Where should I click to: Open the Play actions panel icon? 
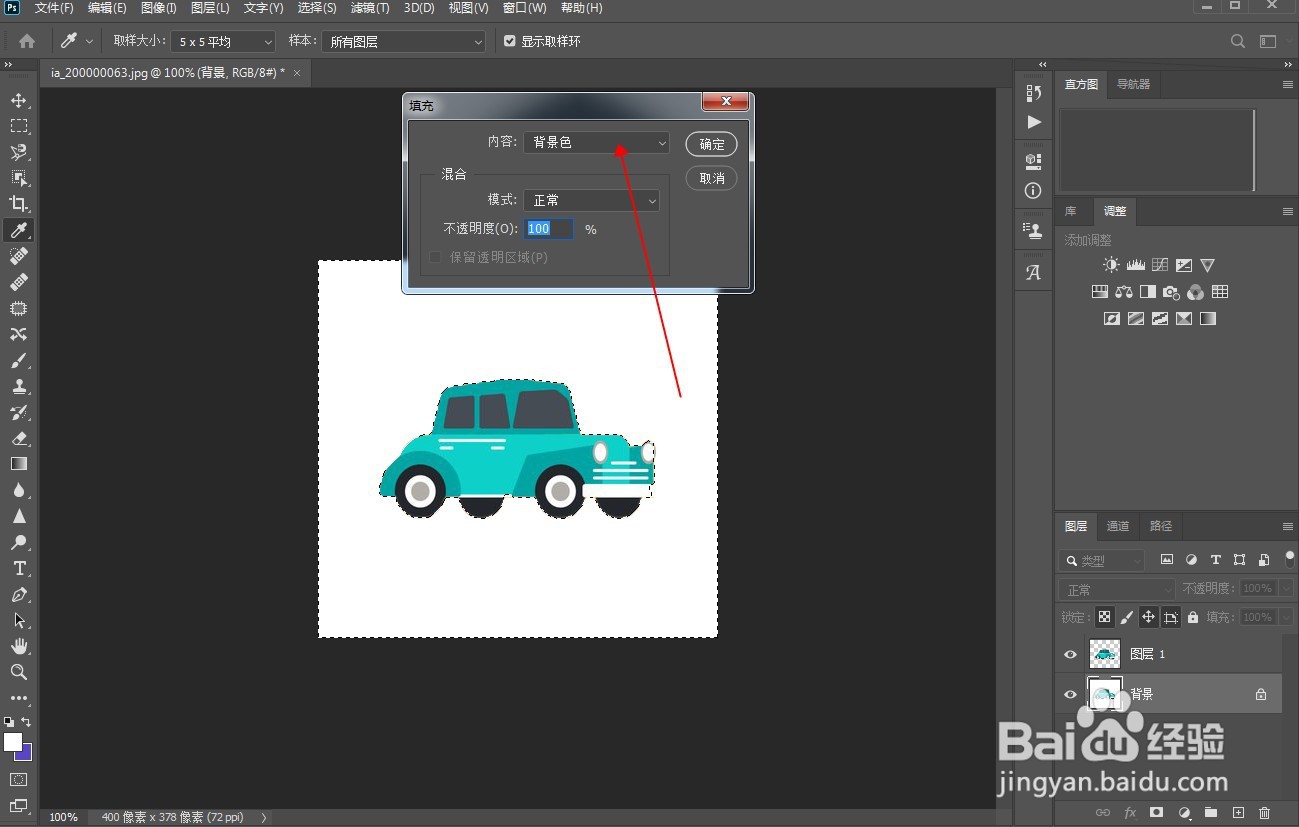(x=1034, y=122)
